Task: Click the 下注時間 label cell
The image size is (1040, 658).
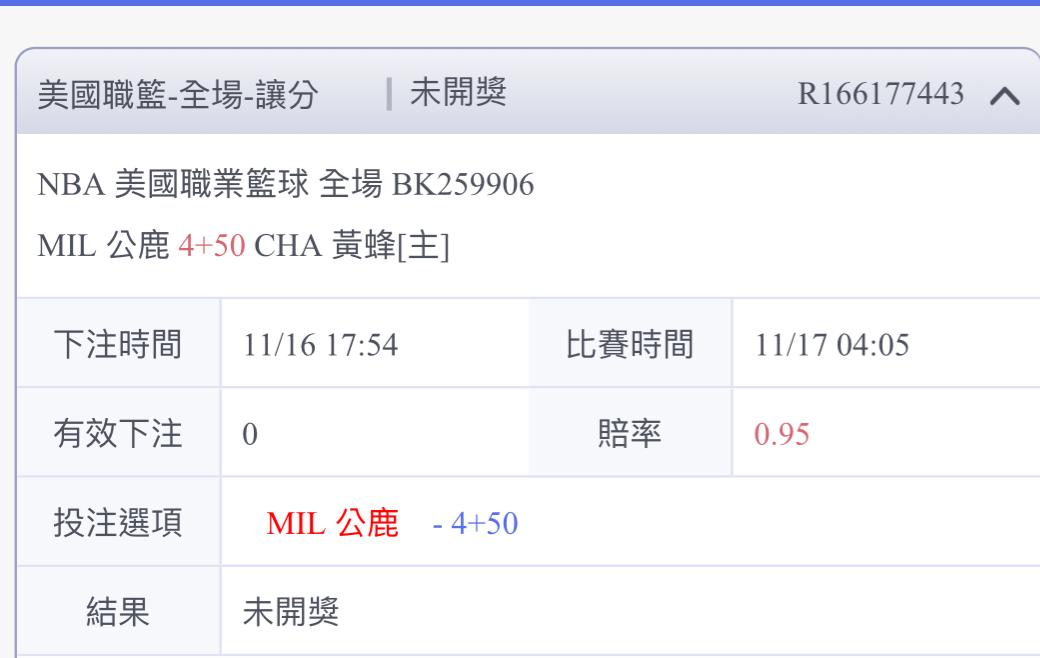Action: pos(118,344)
